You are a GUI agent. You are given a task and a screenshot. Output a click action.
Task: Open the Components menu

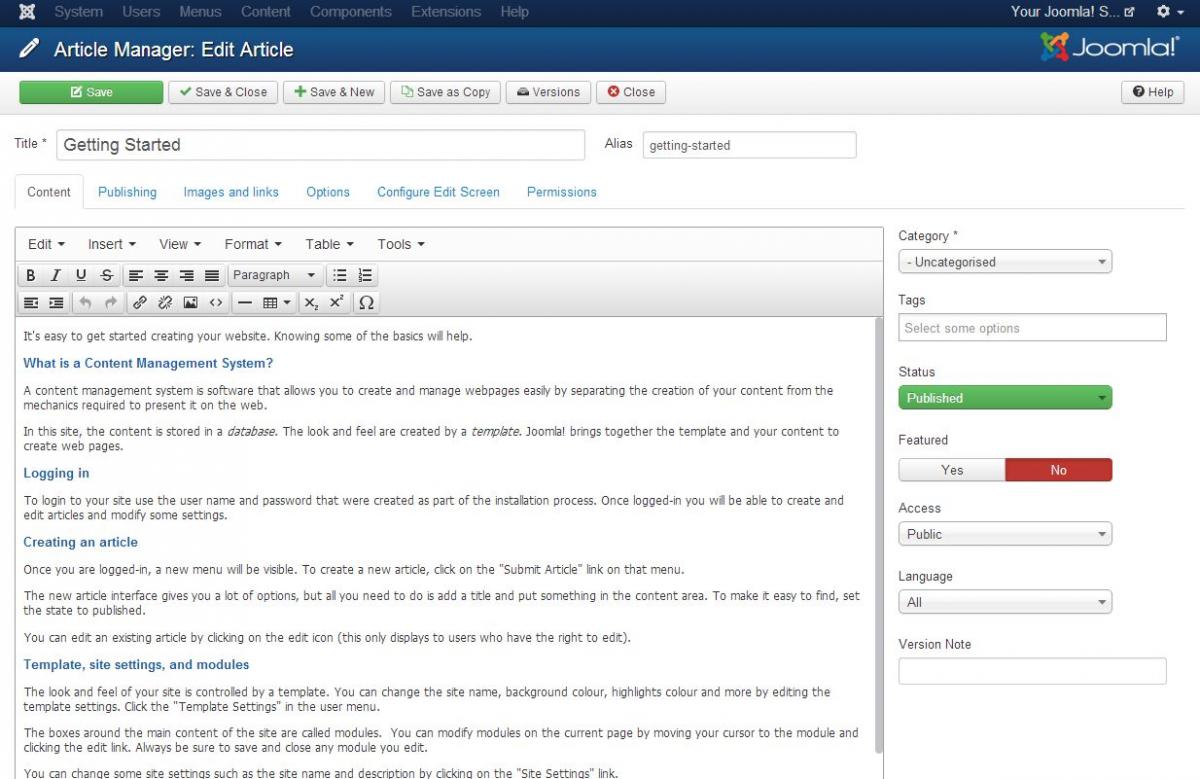tap(351, 12)
